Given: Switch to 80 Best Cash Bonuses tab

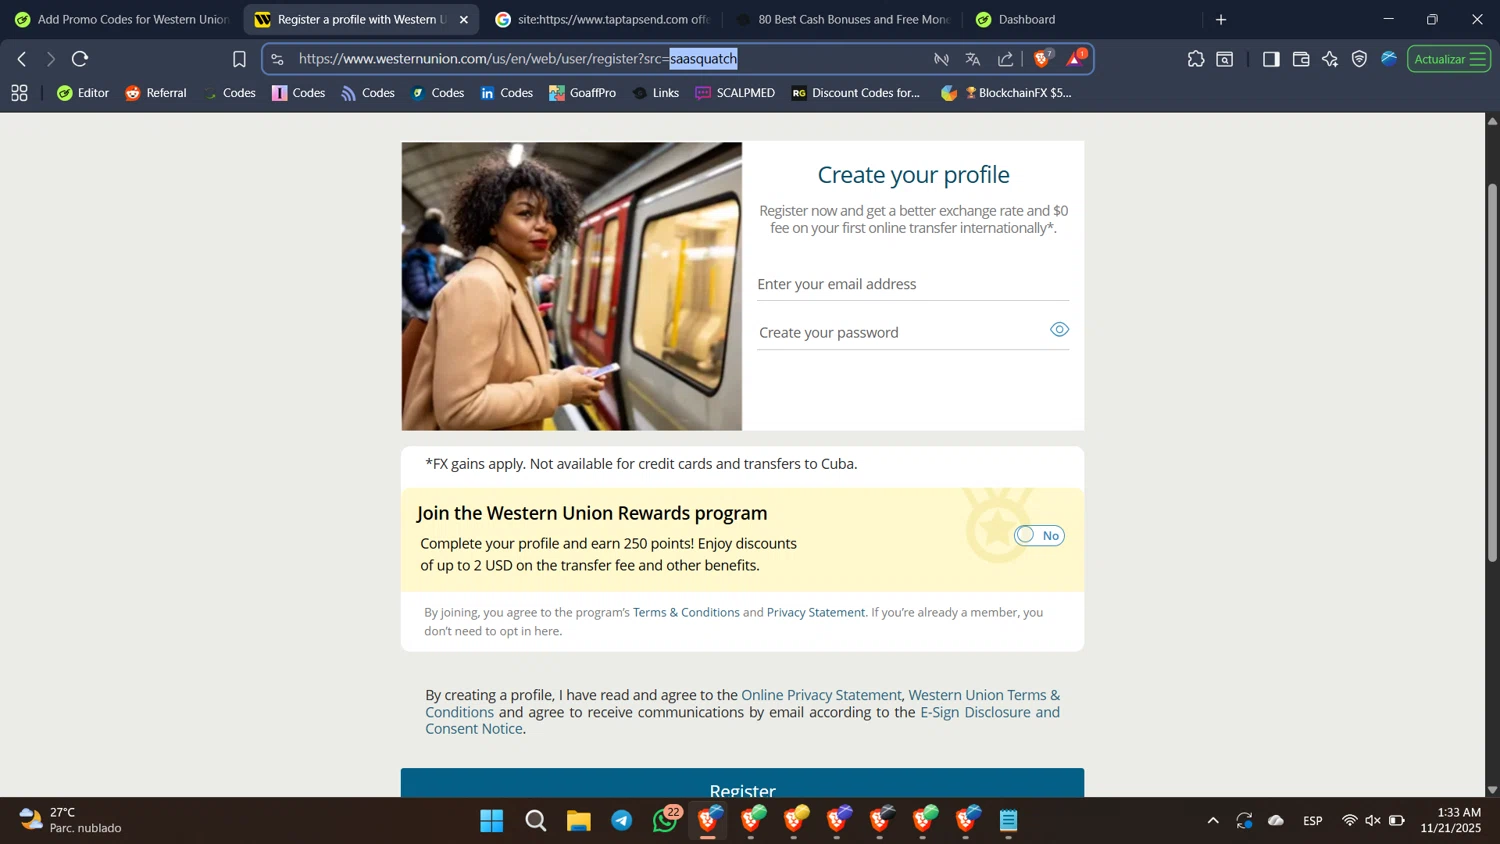Looking at the screenshot, I should click(843, 19).
